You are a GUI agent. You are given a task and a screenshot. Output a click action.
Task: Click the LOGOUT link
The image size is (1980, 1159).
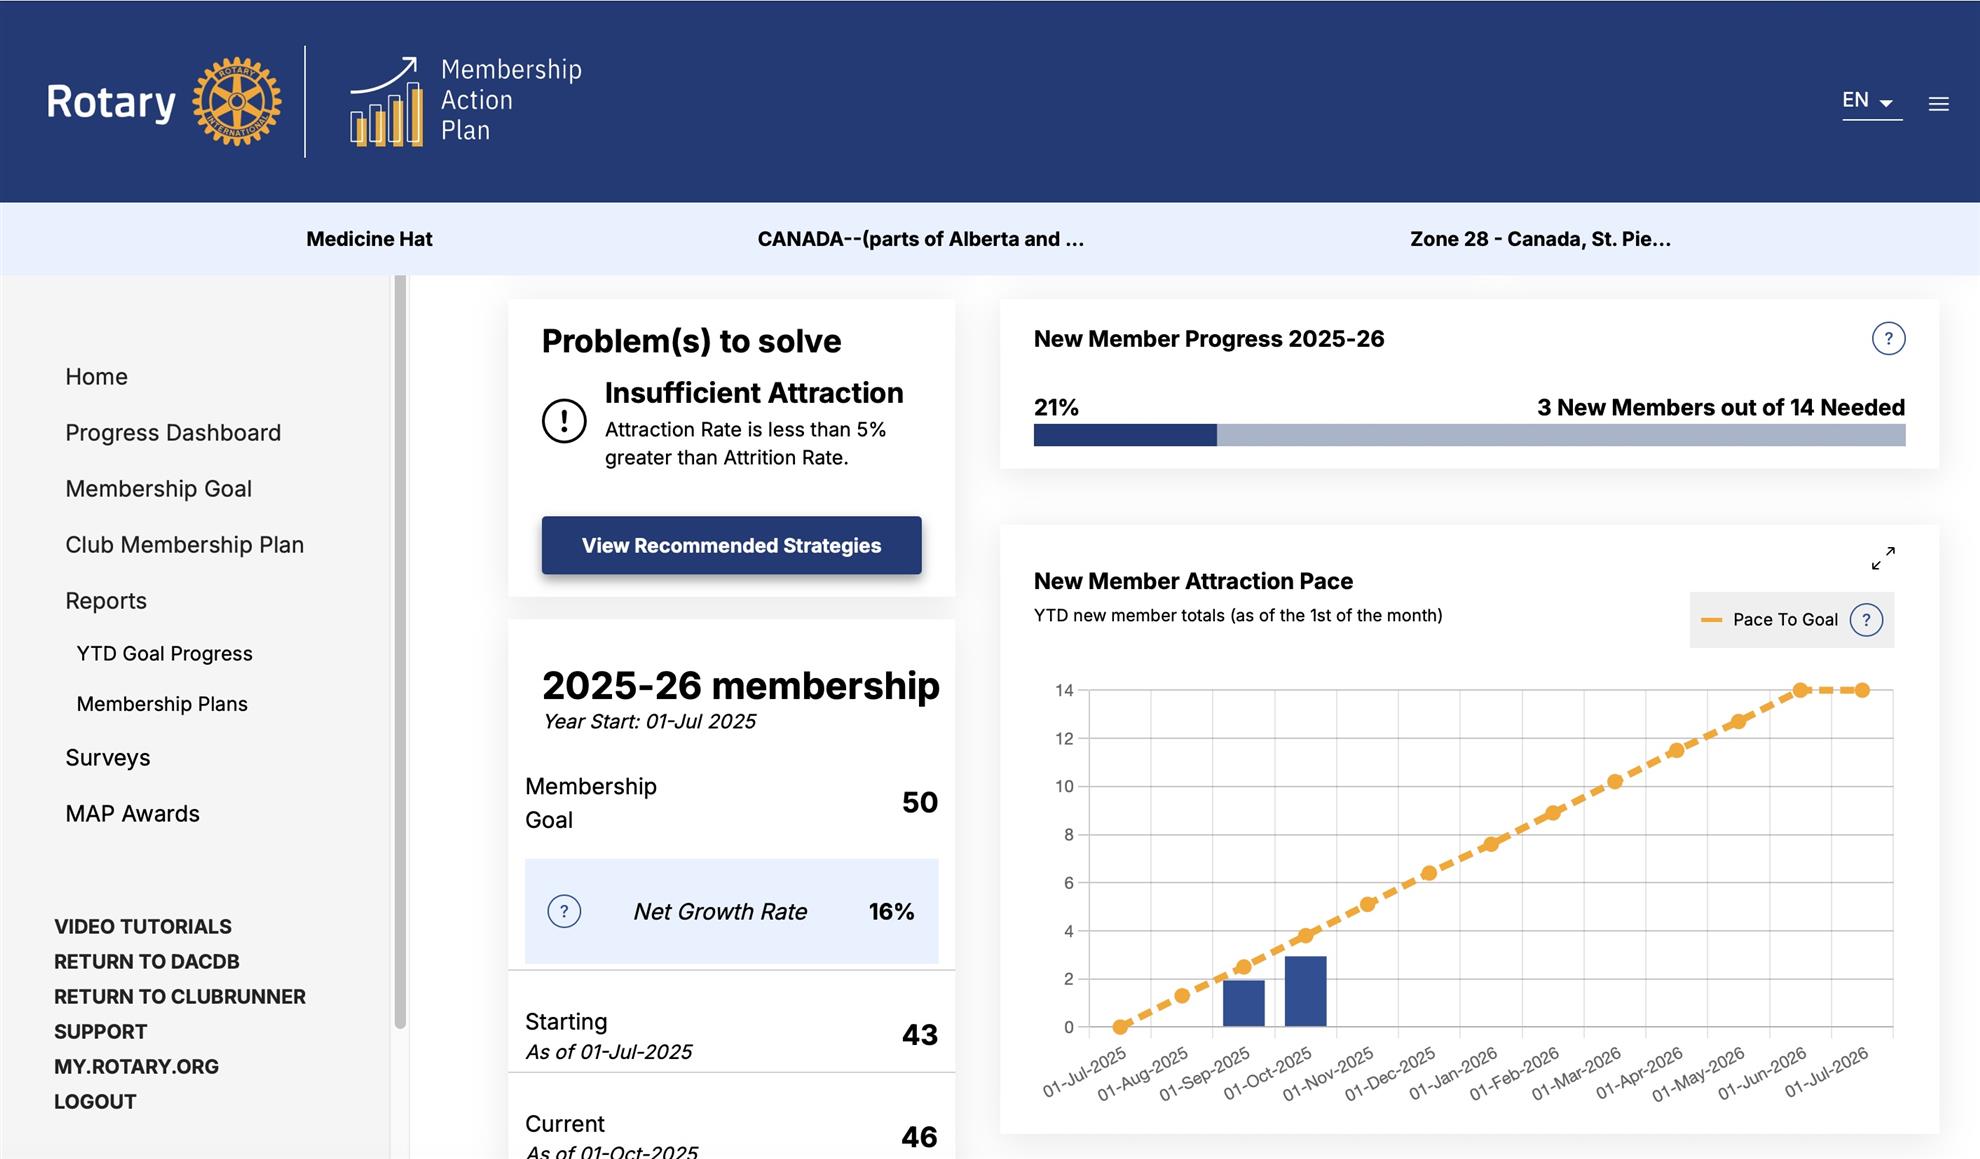pos(95,1102)
